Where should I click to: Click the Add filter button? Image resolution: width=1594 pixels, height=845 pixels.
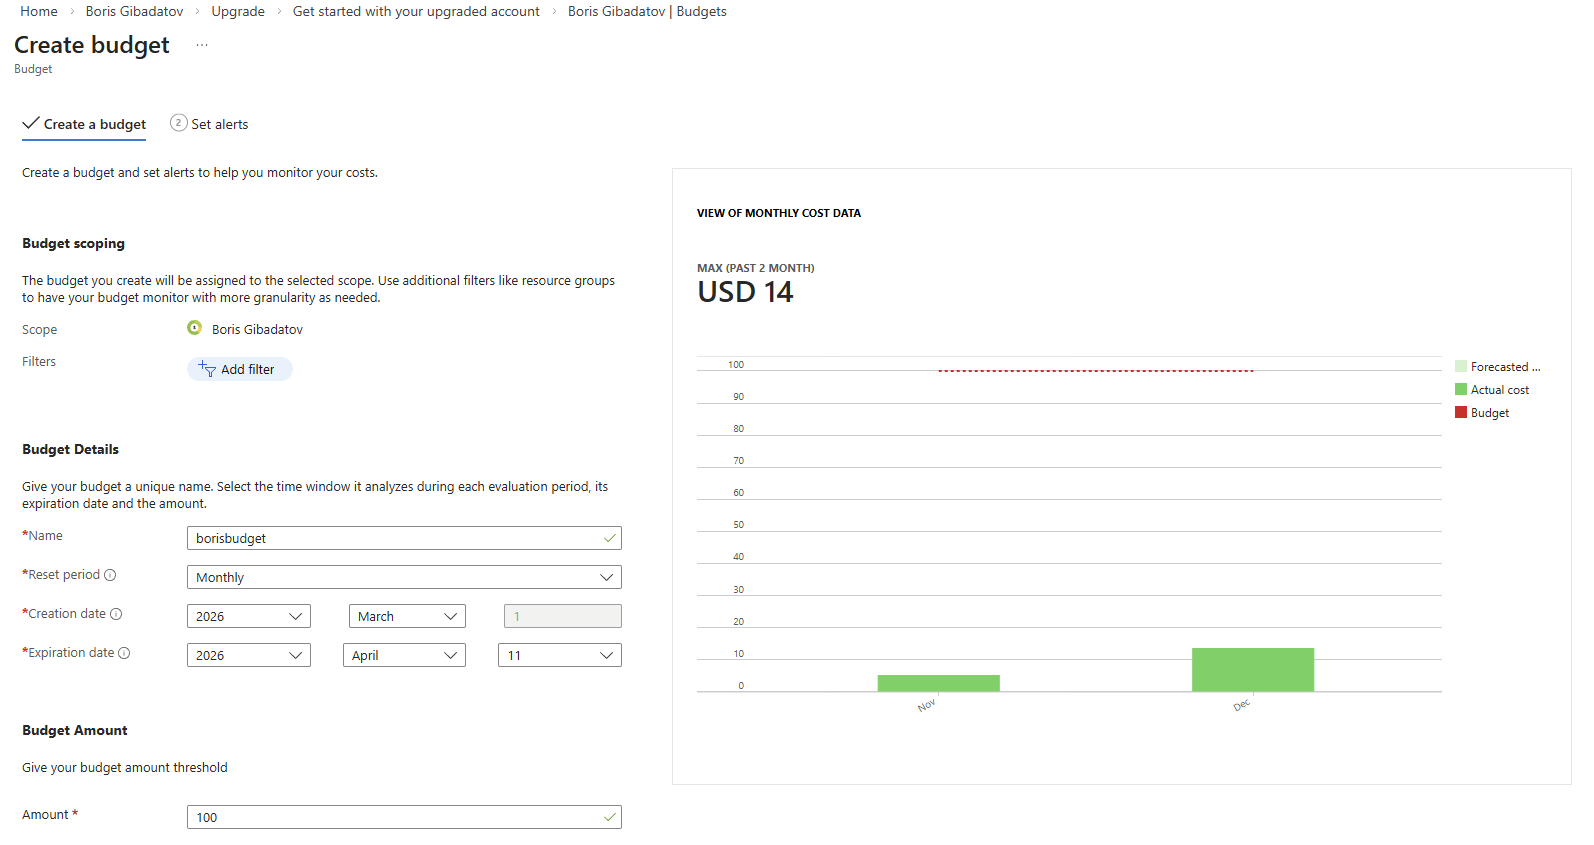click(x=239, y=369)
